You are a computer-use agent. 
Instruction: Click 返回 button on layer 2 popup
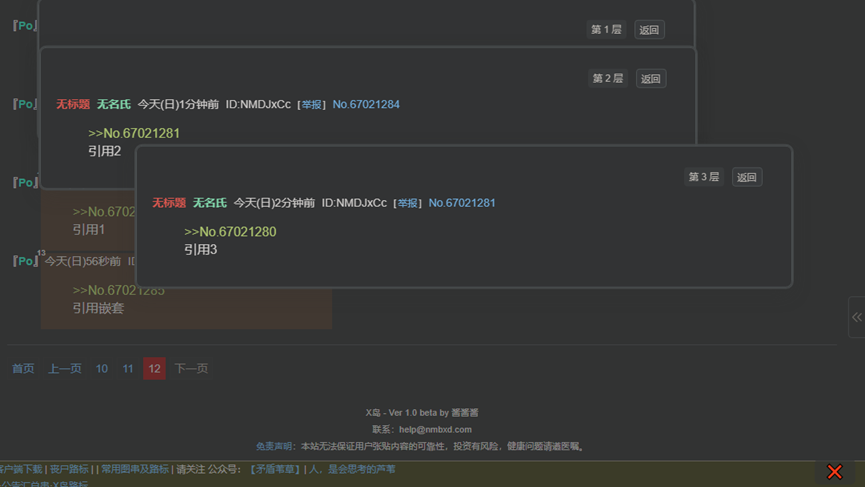(x=651, y=79)
